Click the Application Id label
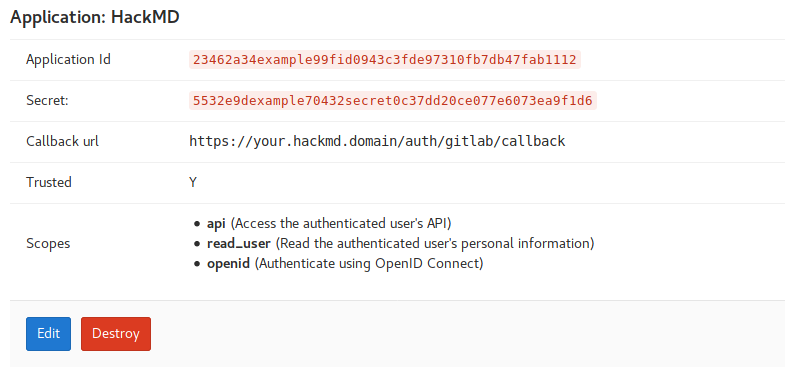 (x=68, y=60)
